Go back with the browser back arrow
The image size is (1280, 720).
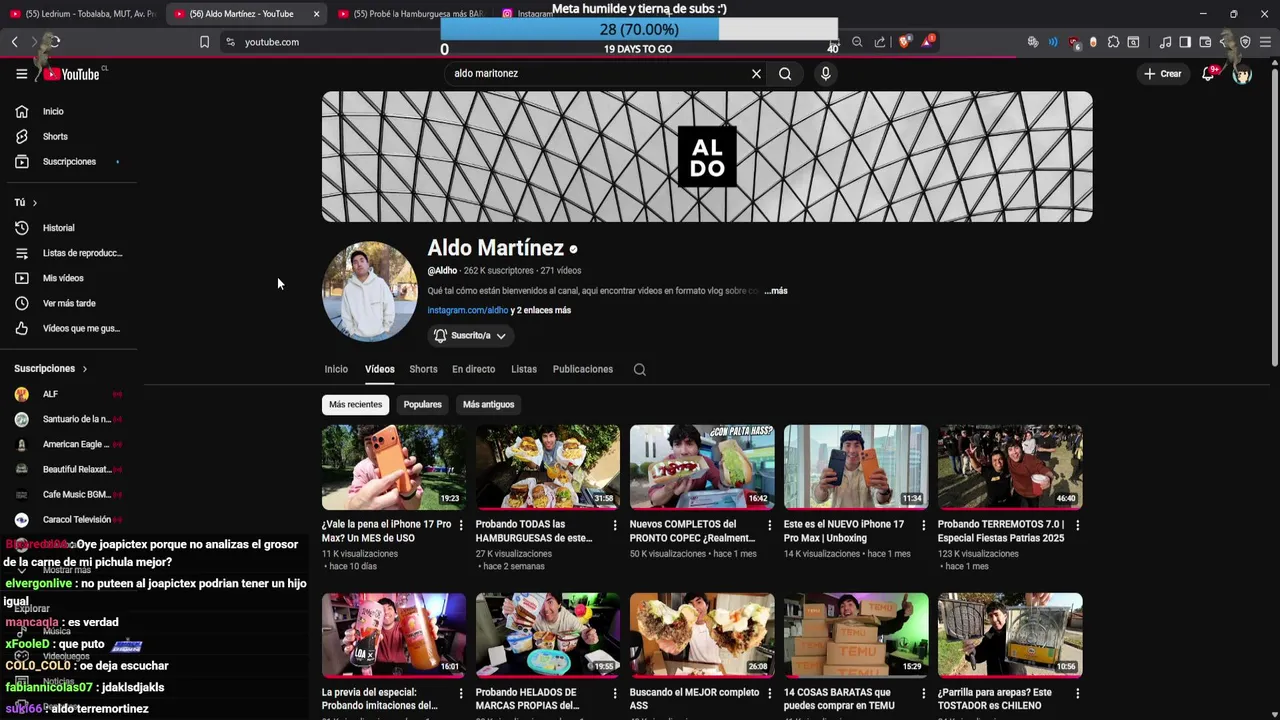[15, 42]
